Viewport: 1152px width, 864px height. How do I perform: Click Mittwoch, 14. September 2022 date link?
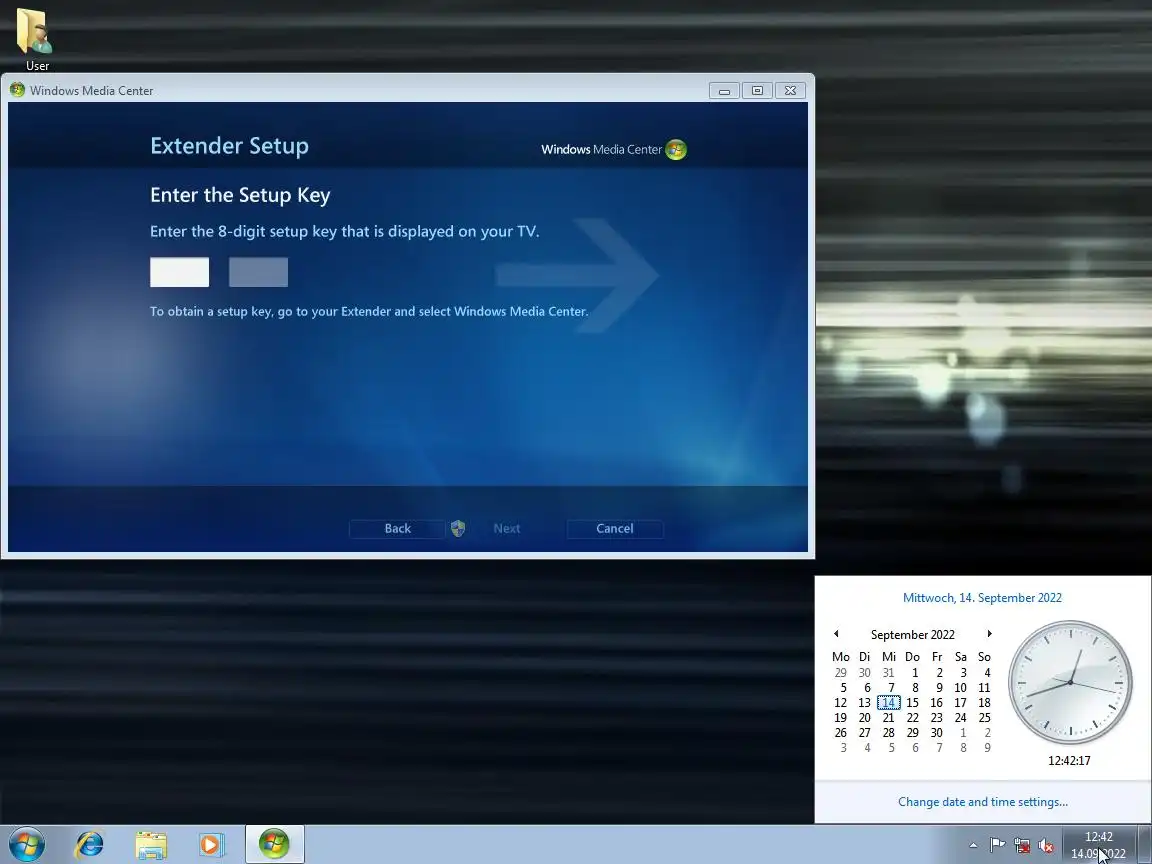tap(982, 597)
